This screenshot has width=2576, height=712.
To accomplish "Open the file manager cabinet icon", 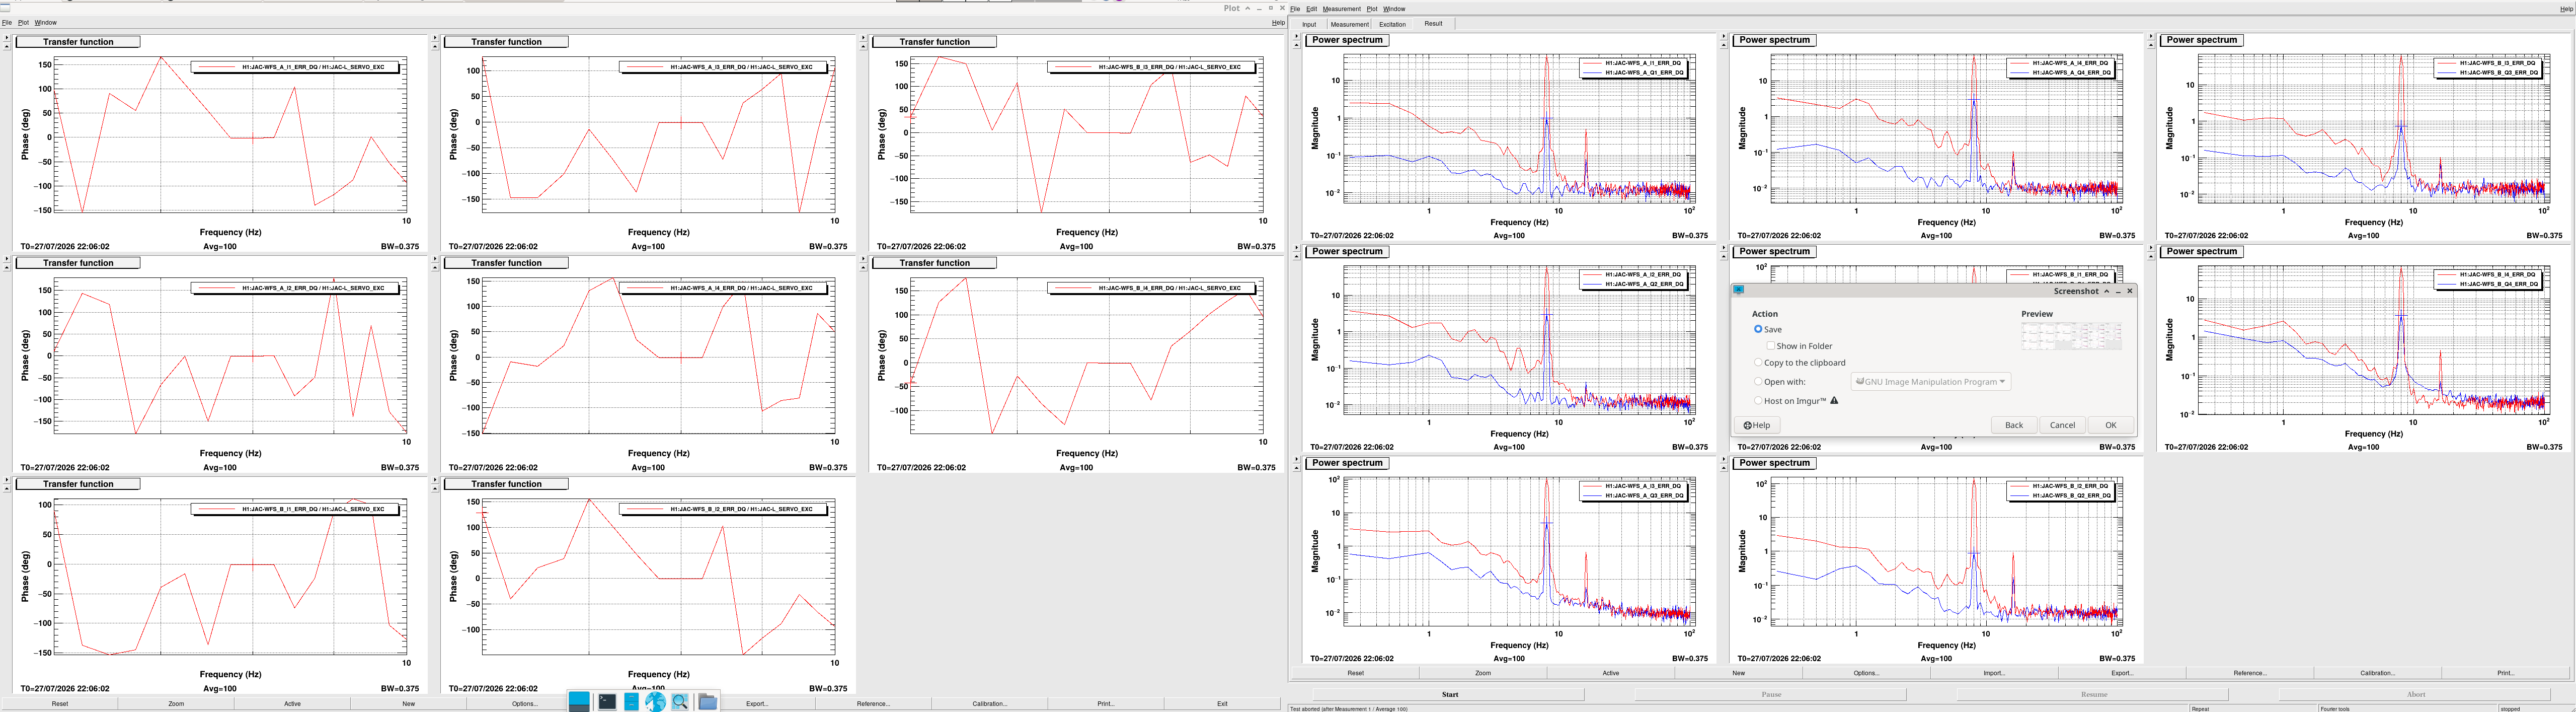I will coord(632,702).
